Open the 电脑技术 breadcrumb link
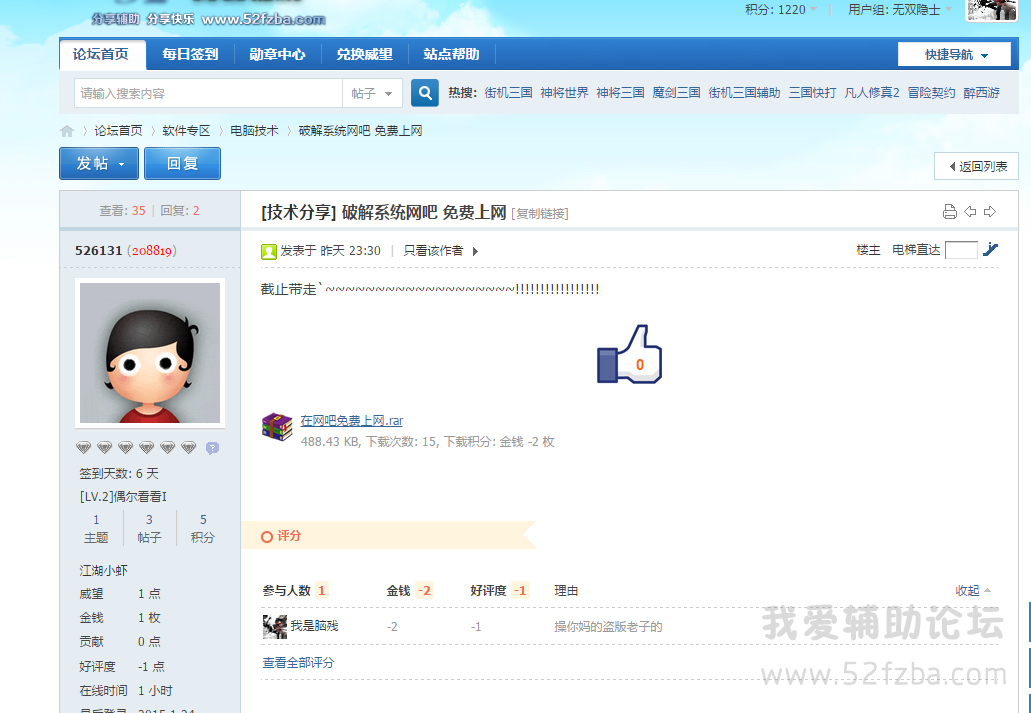The width and height of the screenshot is (1031, 713). (254, 131)
